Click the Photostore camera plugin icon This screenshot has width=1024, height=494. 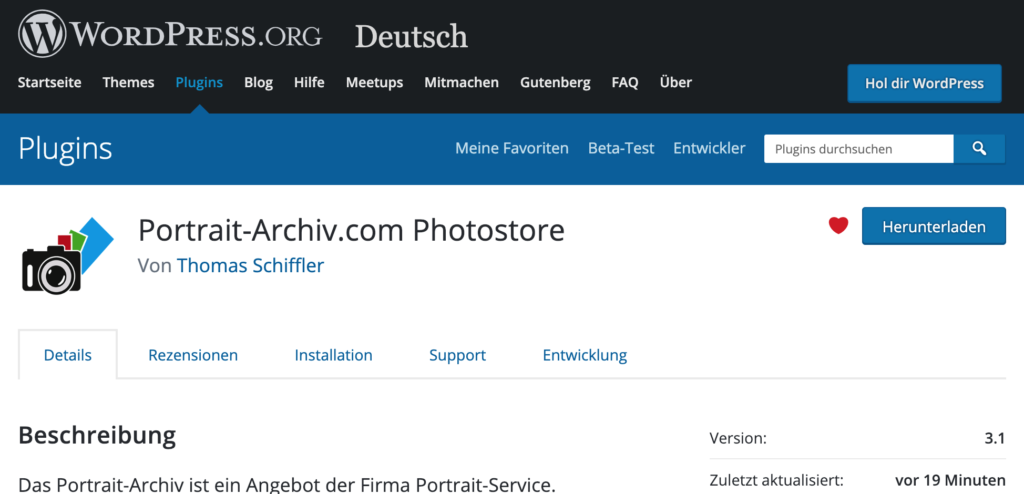click(x=67, y=254)
